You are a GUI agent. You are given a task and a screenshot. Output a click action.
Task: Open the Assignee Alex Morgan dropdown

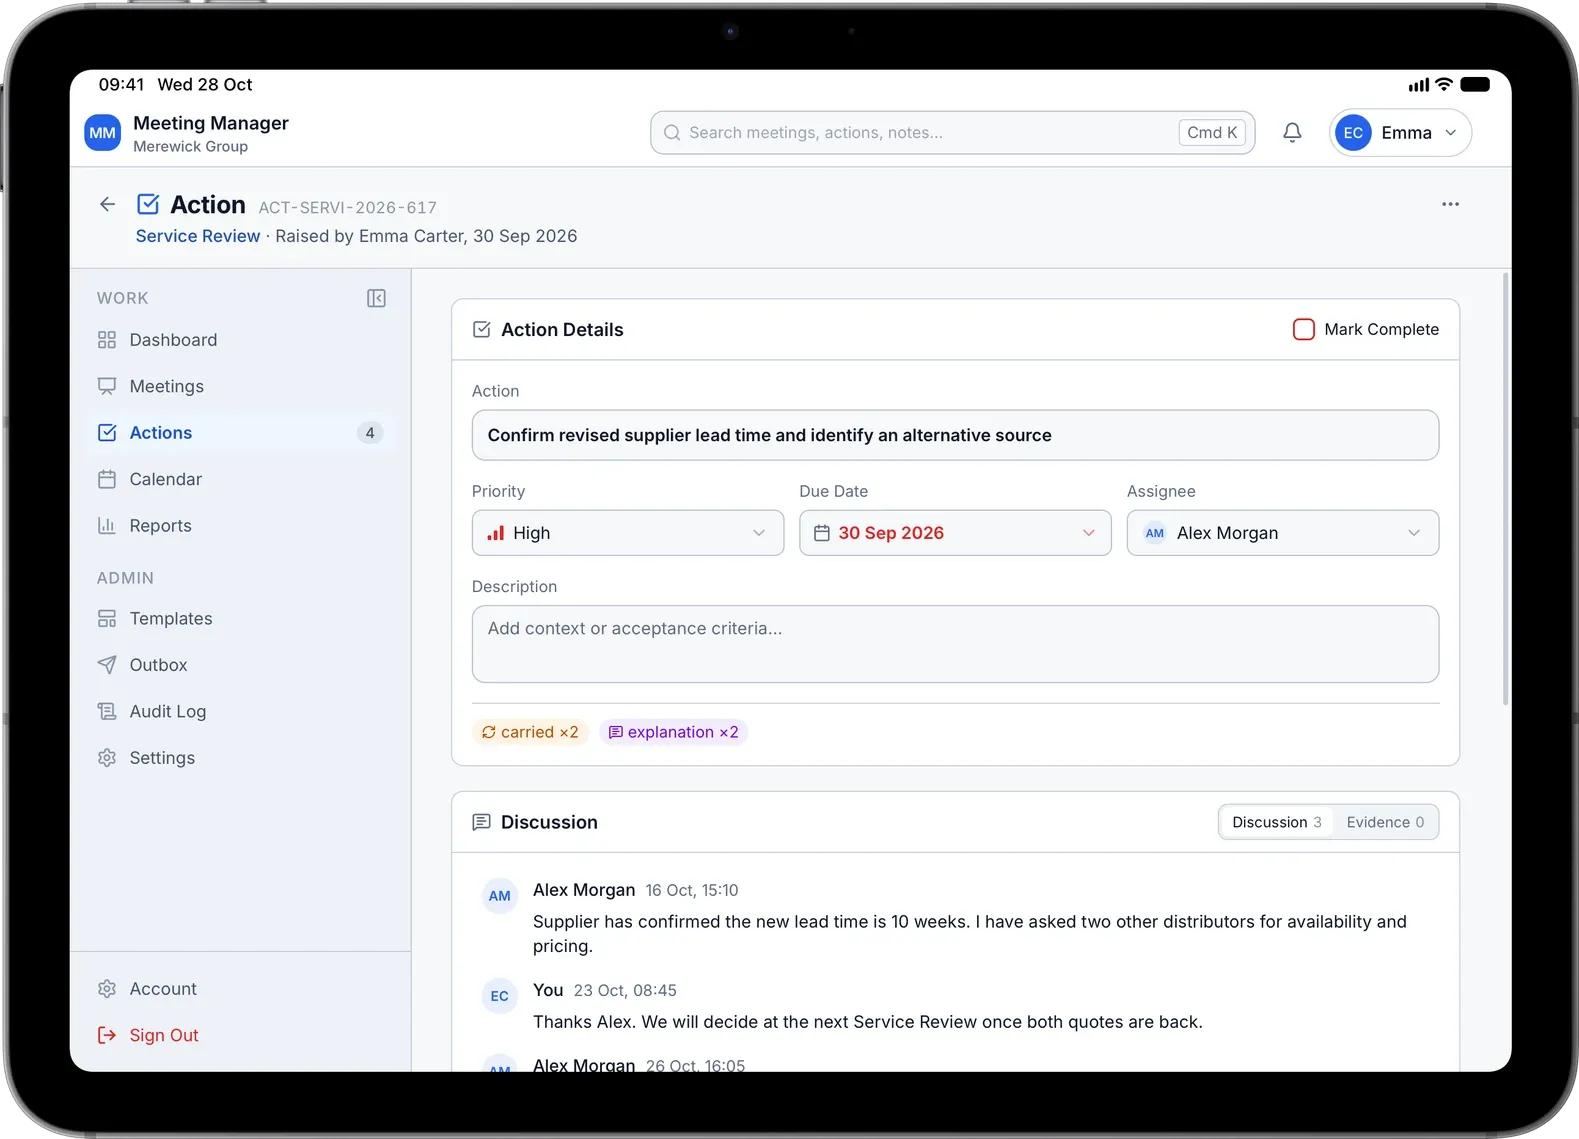click(x=1283, y=533)
